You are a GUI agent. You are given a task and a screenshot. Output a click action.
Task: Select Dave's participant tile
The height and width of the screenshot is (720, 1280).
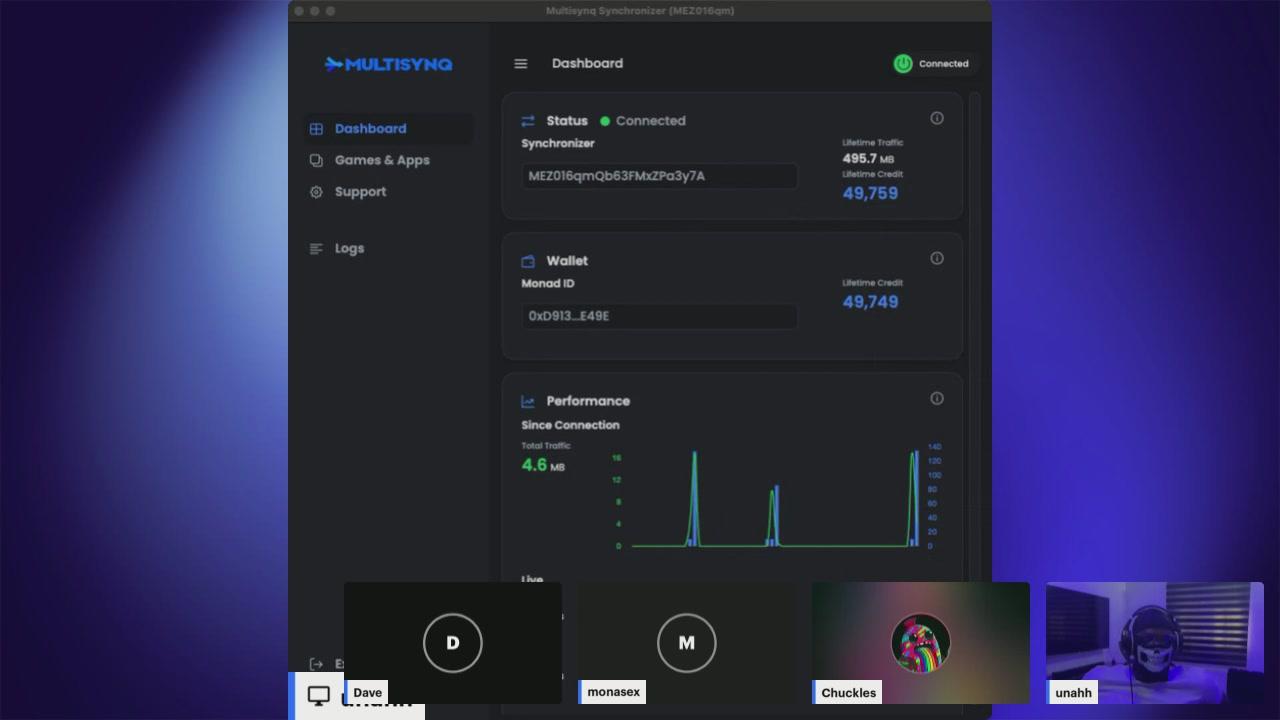[x=453, y=643]
